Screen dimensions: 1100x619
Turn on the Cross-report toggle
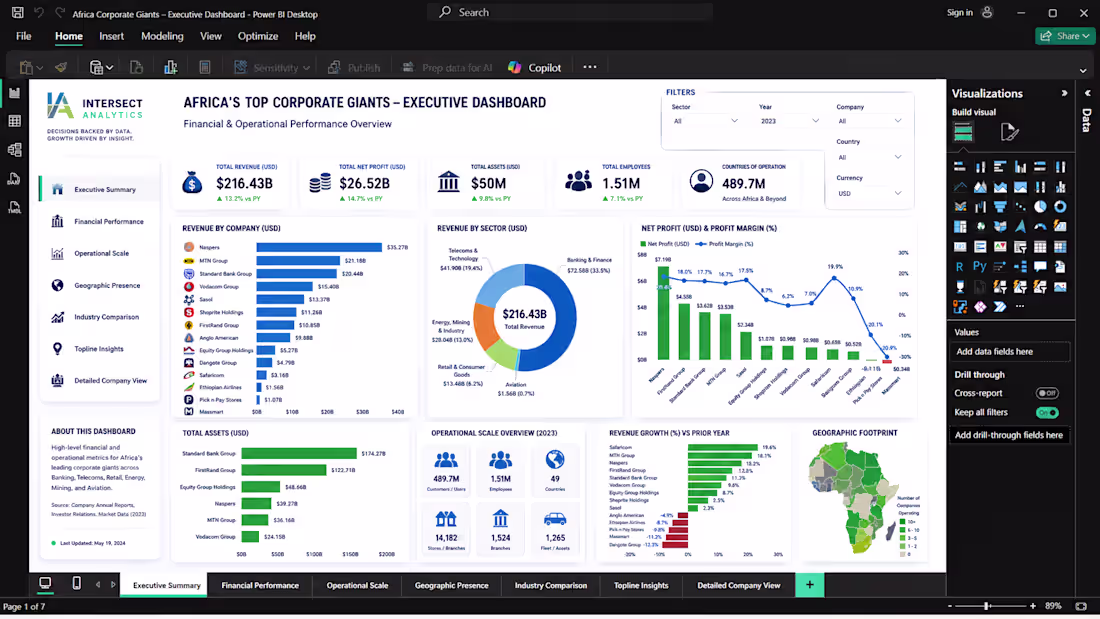pos(1047,393)
